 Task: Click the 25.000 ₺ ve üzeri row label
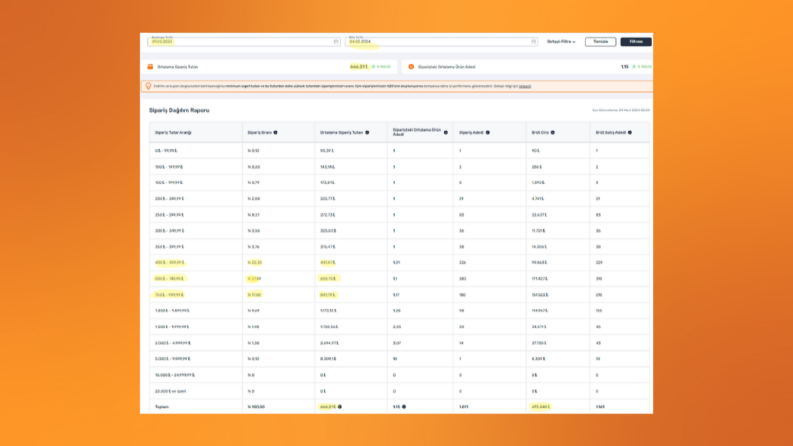pos(171,391)
